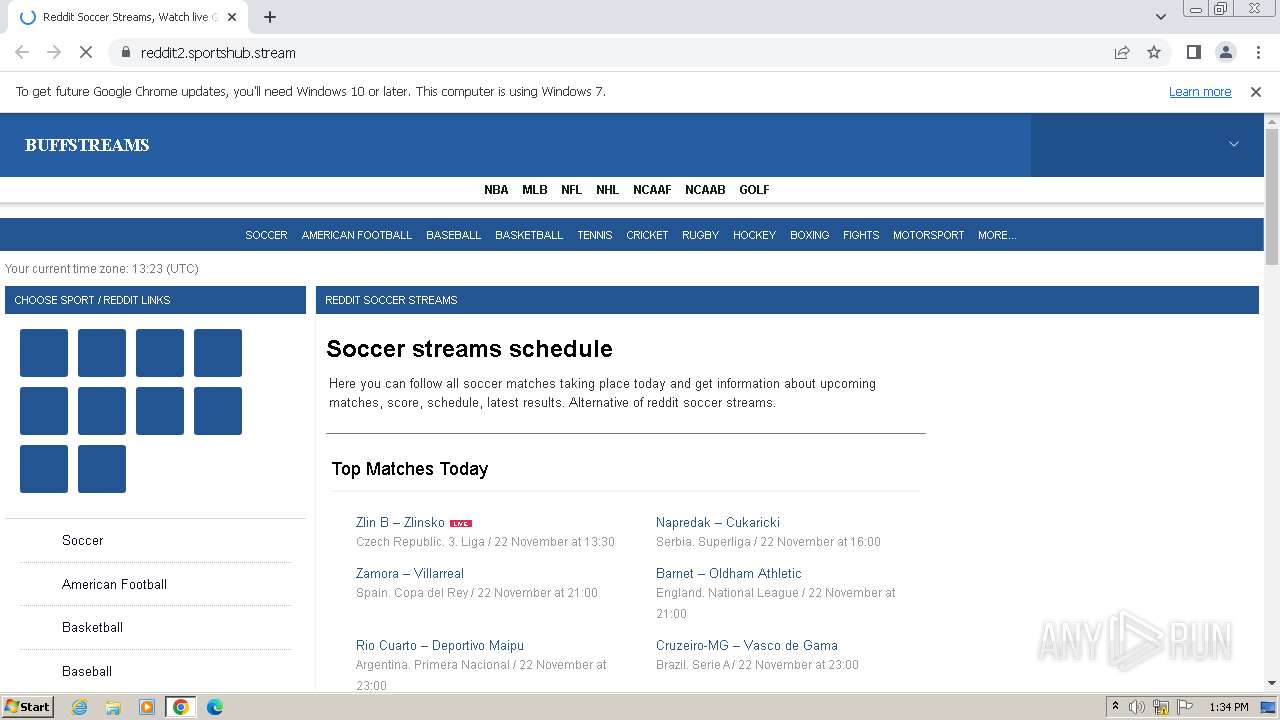Open the Learn more link
This screenshot has width=1280, height=720.
tap(1200, 91)
